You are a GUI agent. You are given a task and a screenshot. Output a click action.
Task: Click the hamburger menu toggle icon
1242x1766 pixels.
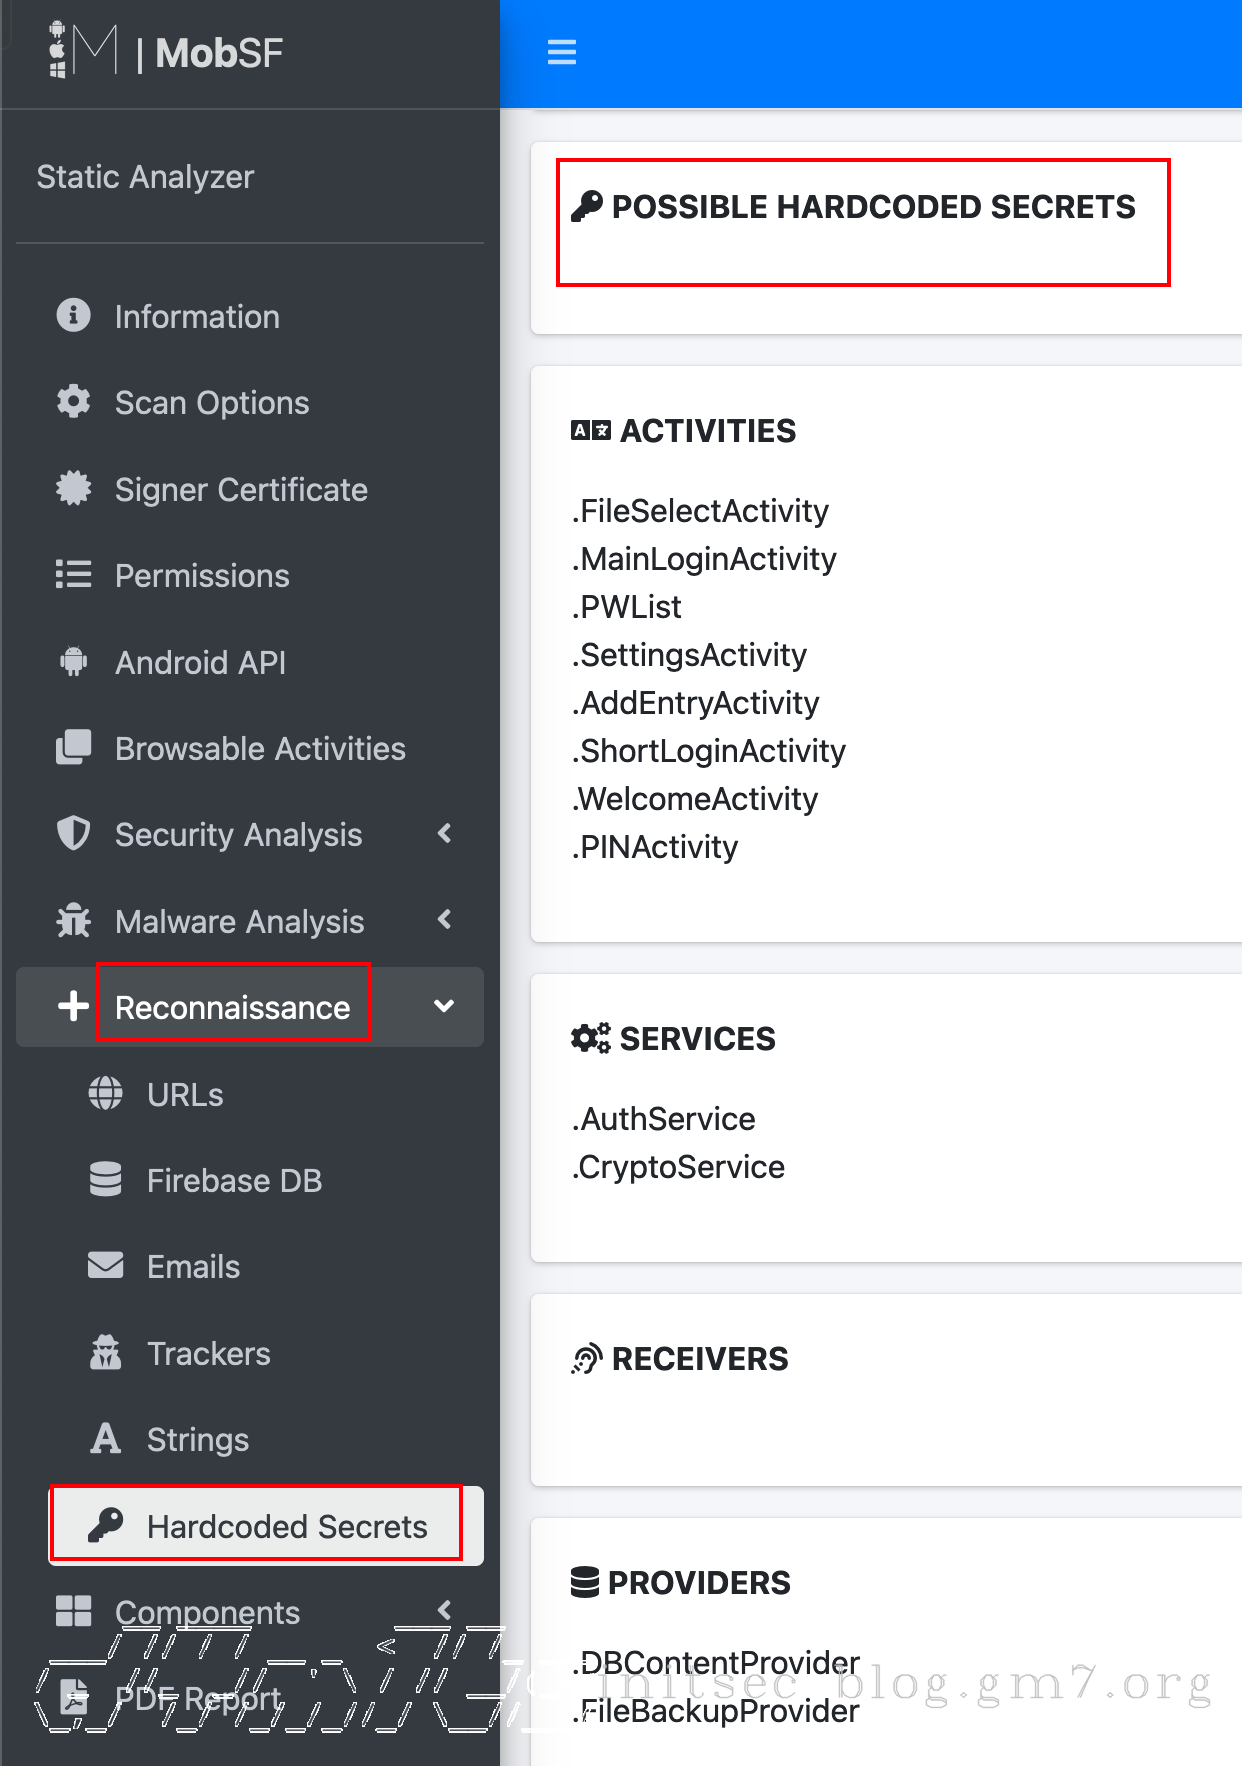tap(562, 52)
